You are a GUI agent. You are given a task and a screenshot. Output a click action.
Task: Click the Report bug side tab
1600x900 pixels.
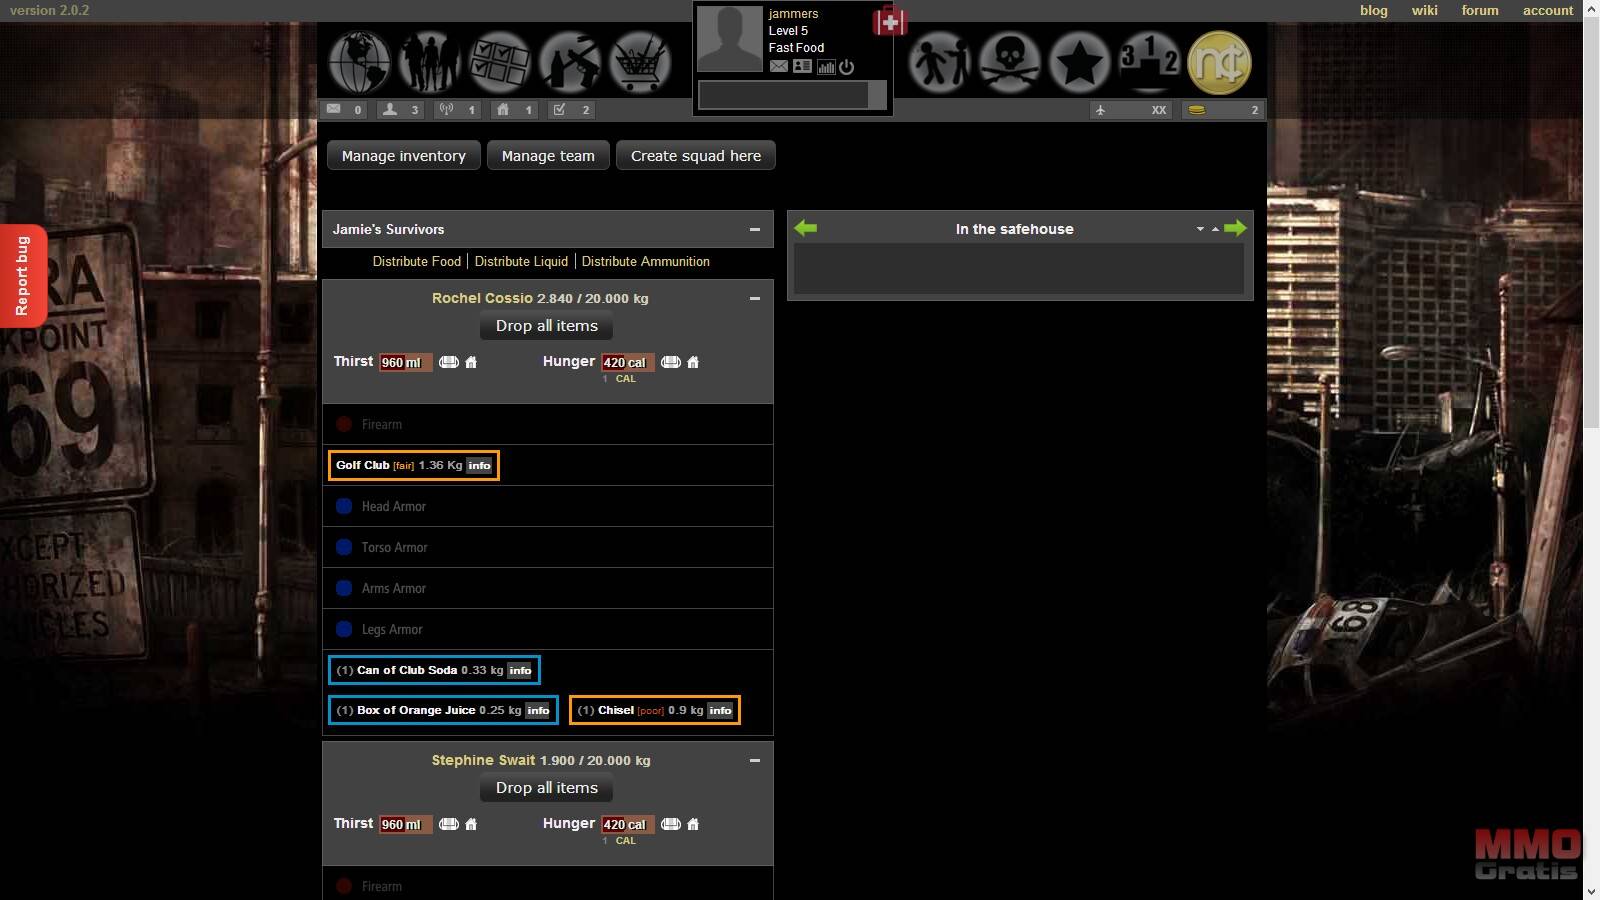tap(22, 276)
